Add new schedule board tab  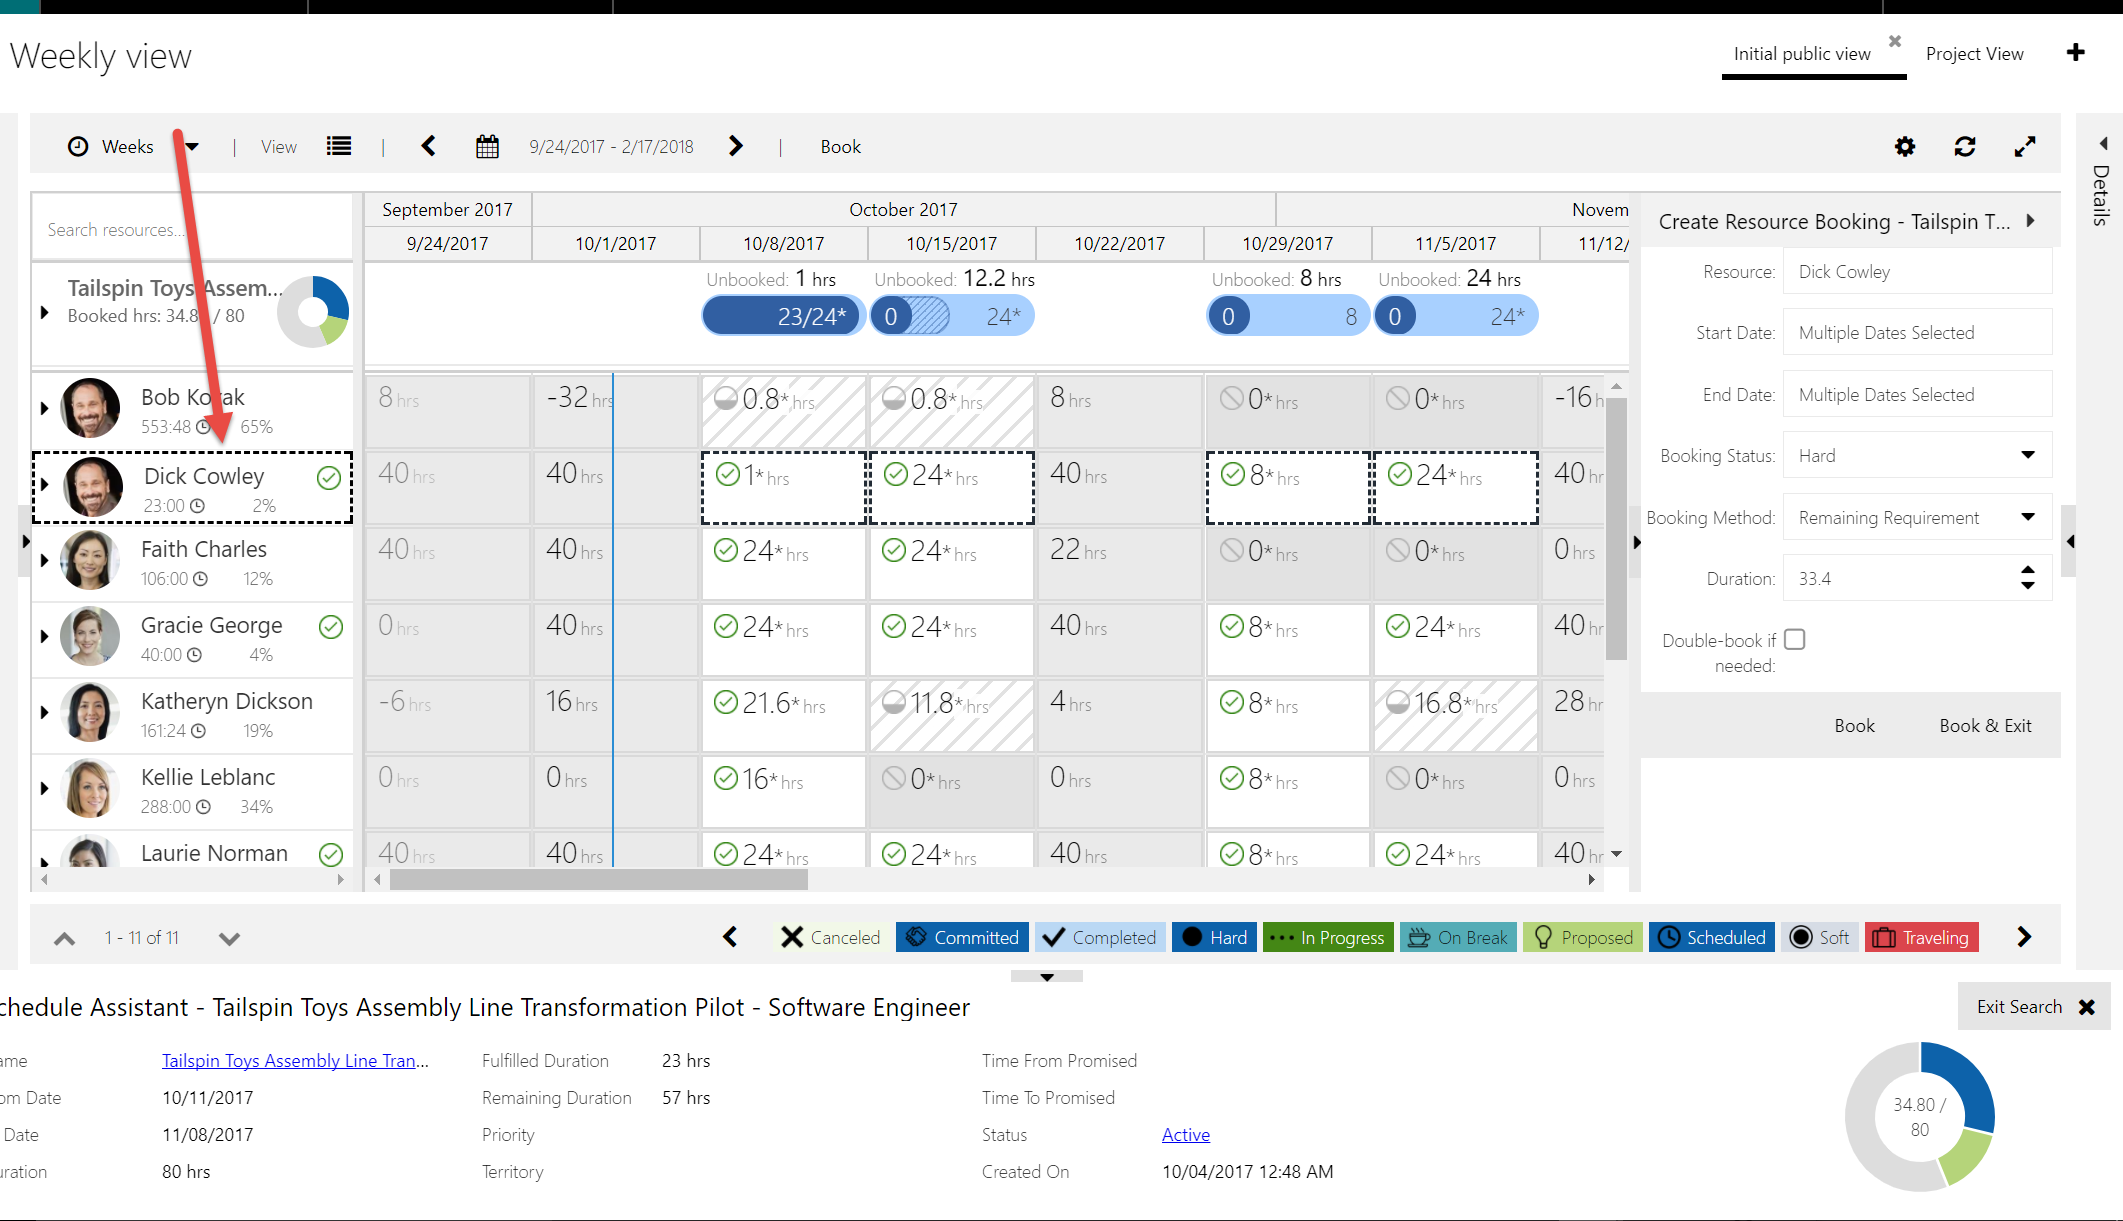point(2076,53)
